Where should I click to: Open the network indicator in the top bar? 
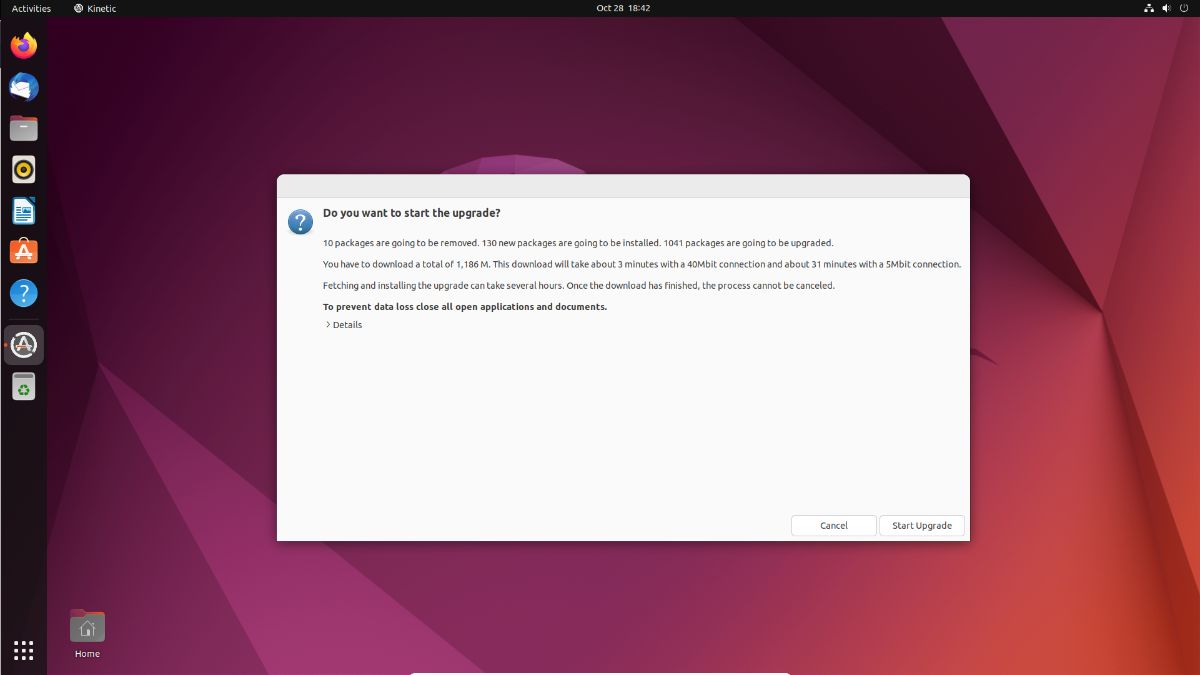tap(1148, 8)
